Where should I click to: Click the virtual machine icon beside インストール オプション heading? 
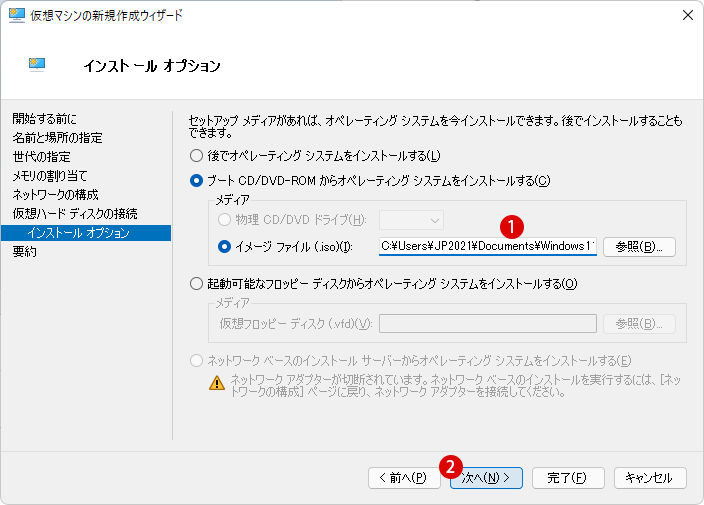click(37, 65)
